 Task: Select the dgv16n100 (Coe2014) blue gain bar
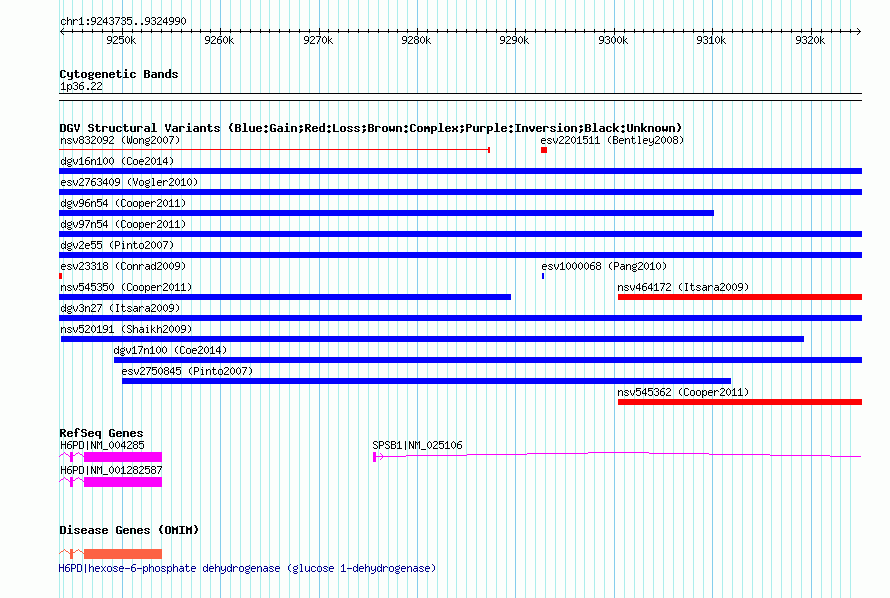(460, 171)
